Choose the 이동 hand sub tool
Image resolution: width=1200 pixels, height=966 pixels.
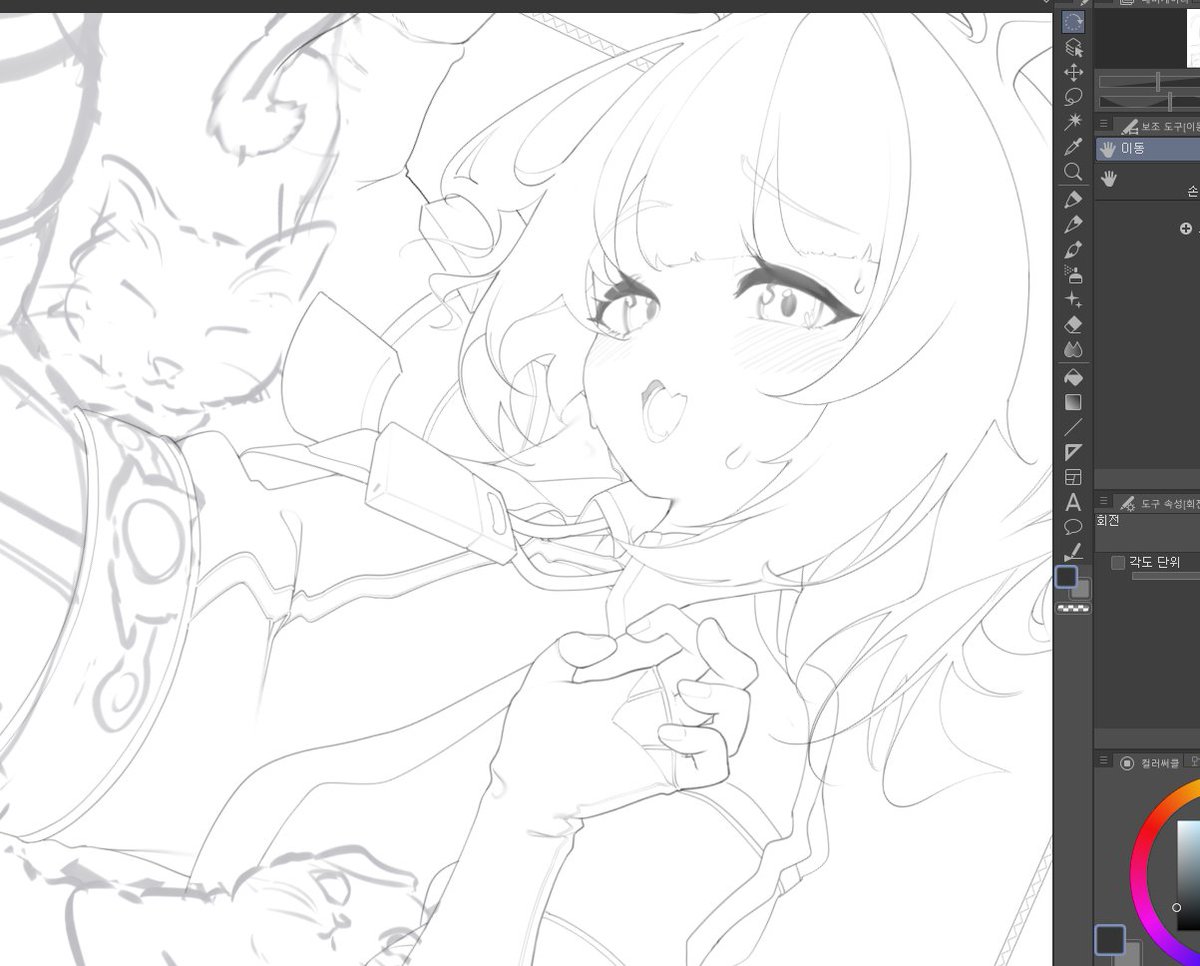tap(1148, 149)
